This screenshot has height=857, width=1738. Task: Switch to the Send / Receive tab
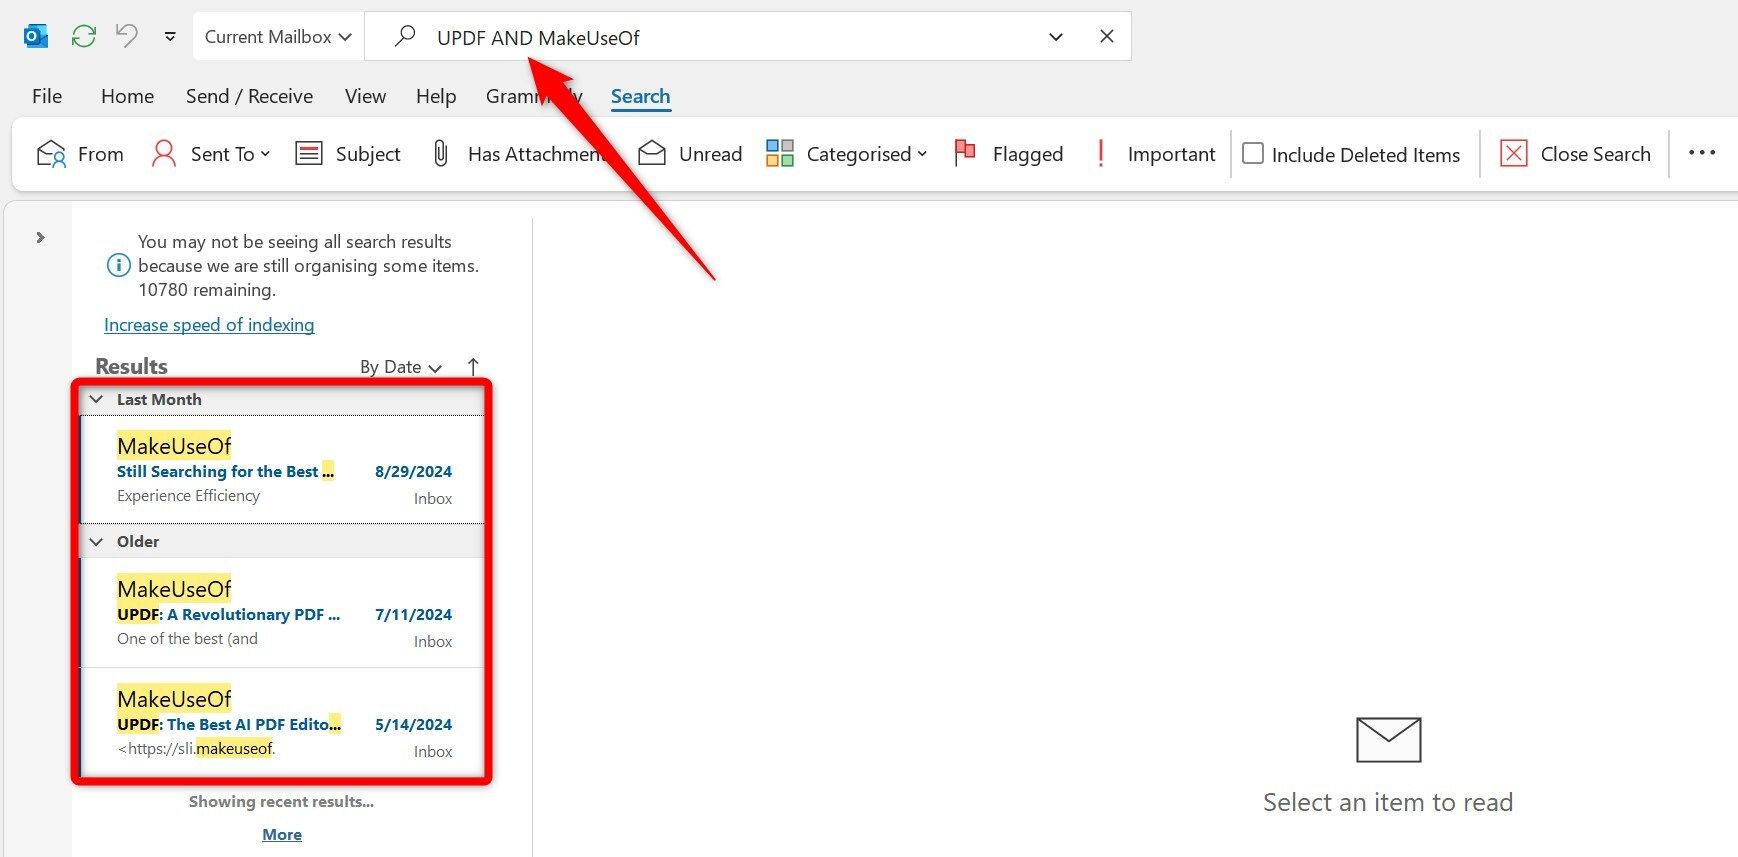(x=249, y=96)
